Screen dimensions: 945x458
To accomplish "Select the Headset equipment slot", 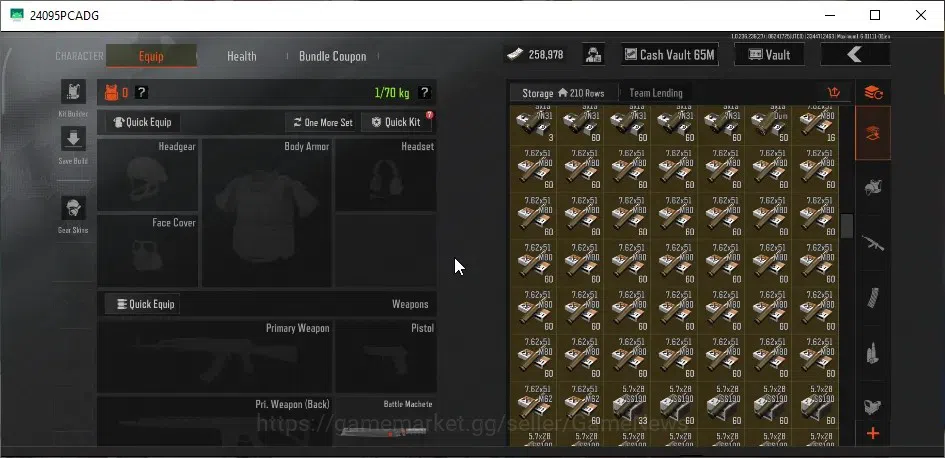I will tap(386, 175).
